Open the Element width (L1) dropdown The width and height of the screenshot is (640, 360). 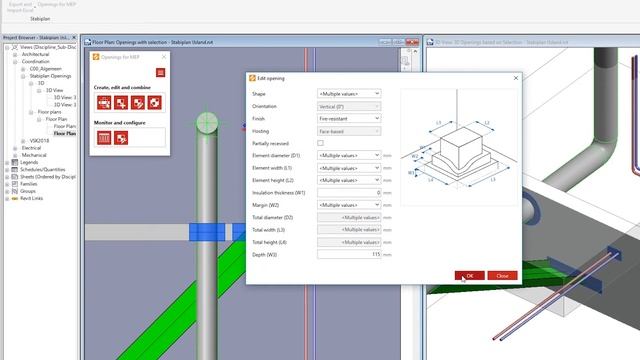point(349,168)
